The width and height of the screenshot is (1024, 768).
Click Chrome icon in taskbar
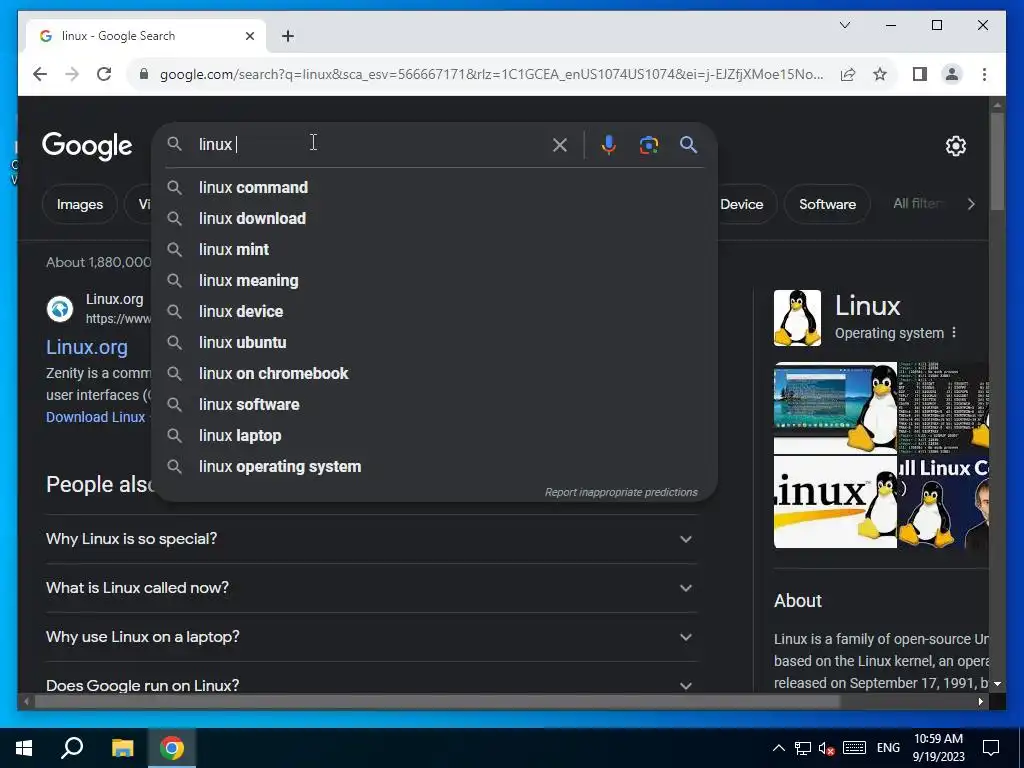(172, 748)
